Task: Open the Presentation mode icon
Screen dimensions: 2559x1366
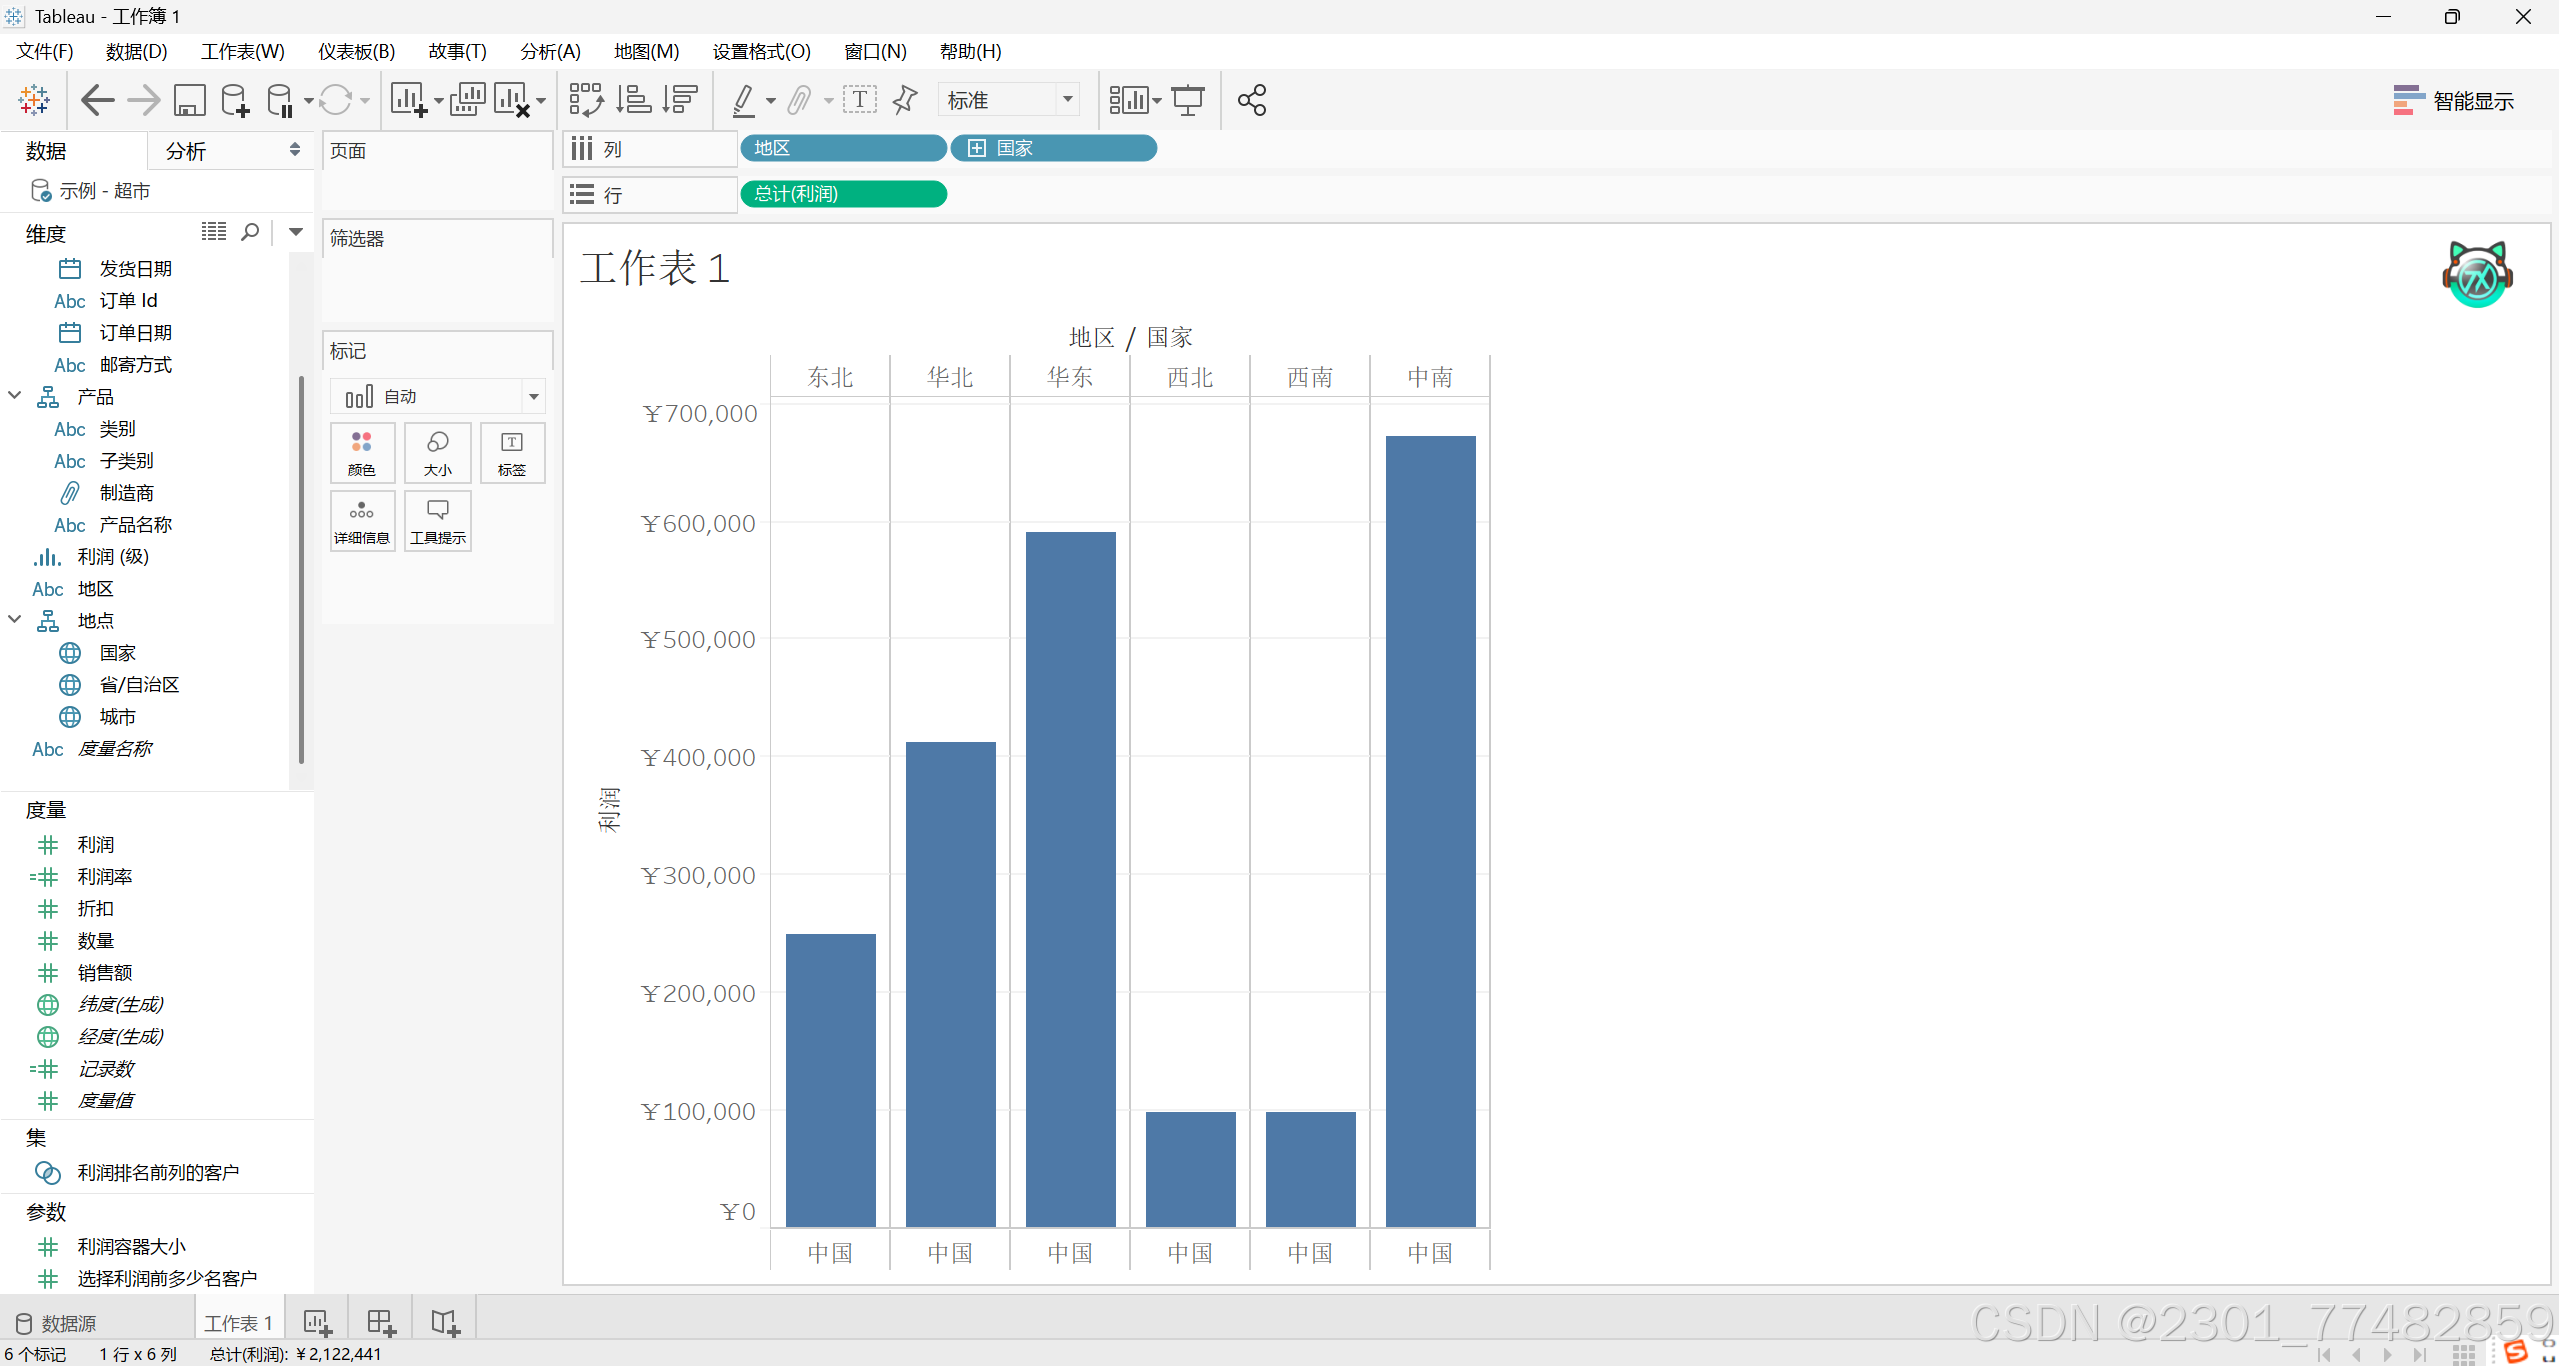Action: (1188, 100)
